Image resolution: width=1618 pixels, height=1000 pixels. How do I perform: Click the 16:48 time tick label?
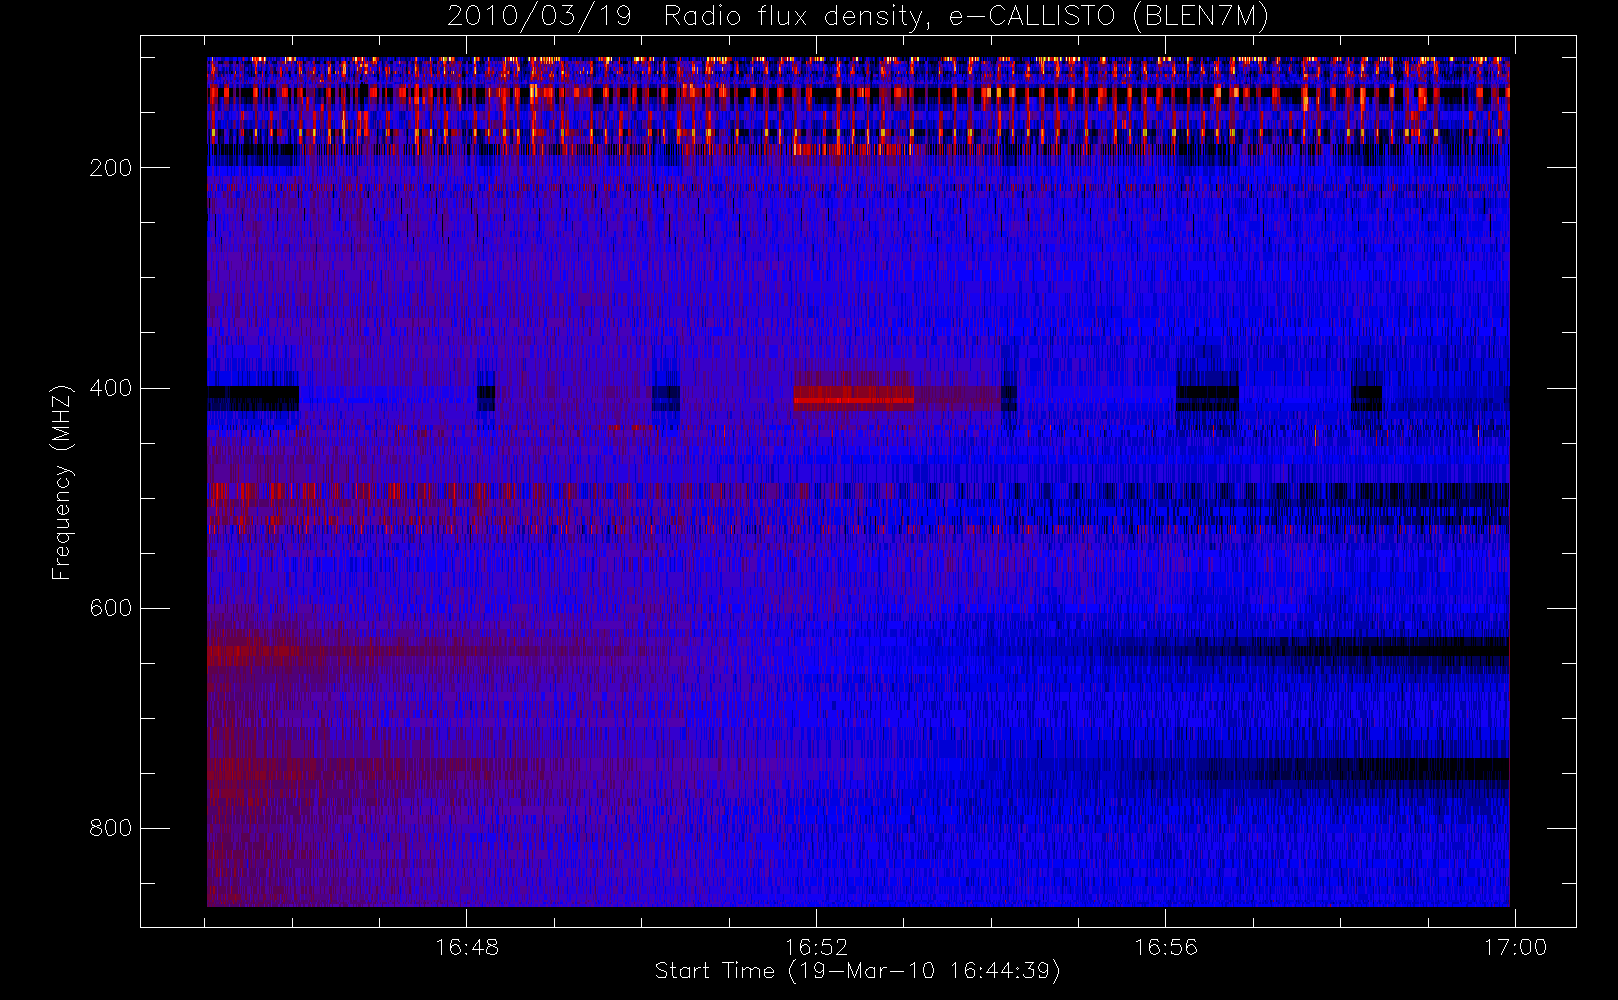(x=467, y=947)
